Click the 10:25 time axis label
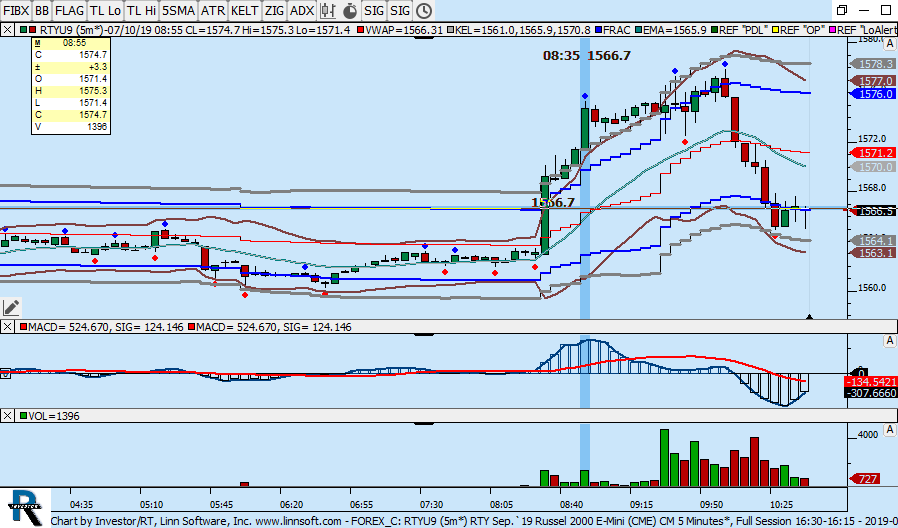The height and width of the screenshot is (528, 898). pos(782,505)
